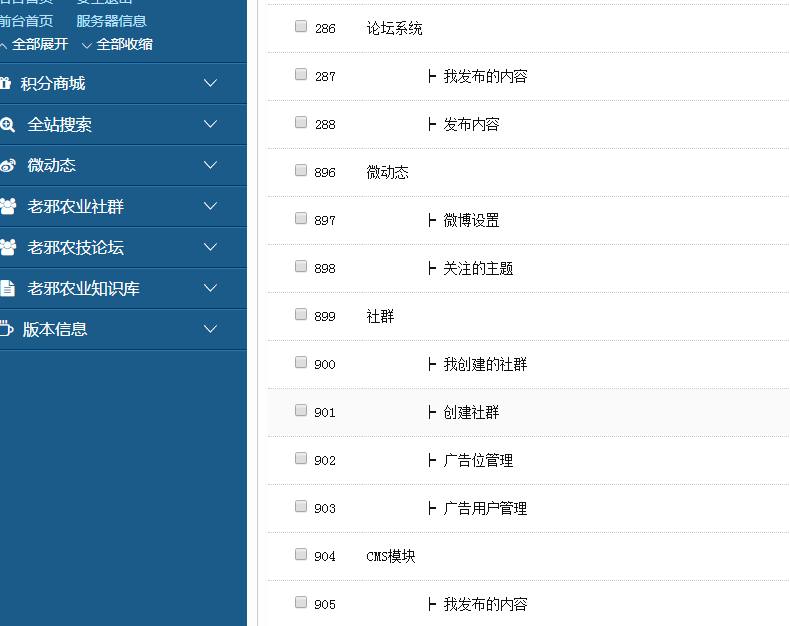Screen dimensions: 790x626
Task: Select the checkbox for row 901 创建社群
Action: tap(301, 411)
